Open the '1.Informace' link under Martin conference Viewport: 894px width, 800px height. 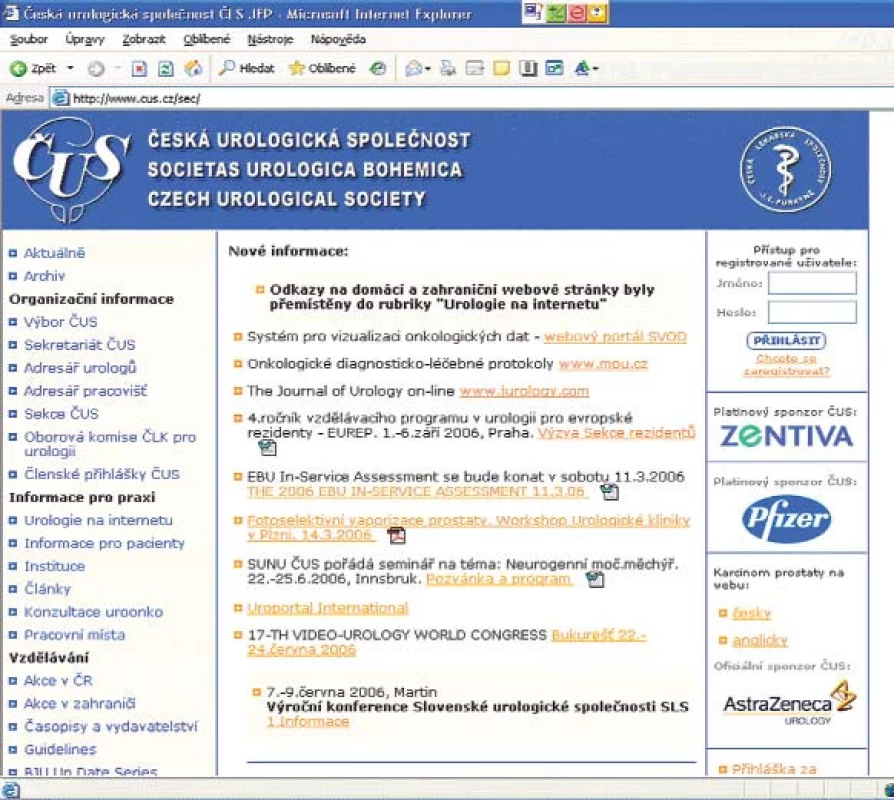click(x=308, y=722)
